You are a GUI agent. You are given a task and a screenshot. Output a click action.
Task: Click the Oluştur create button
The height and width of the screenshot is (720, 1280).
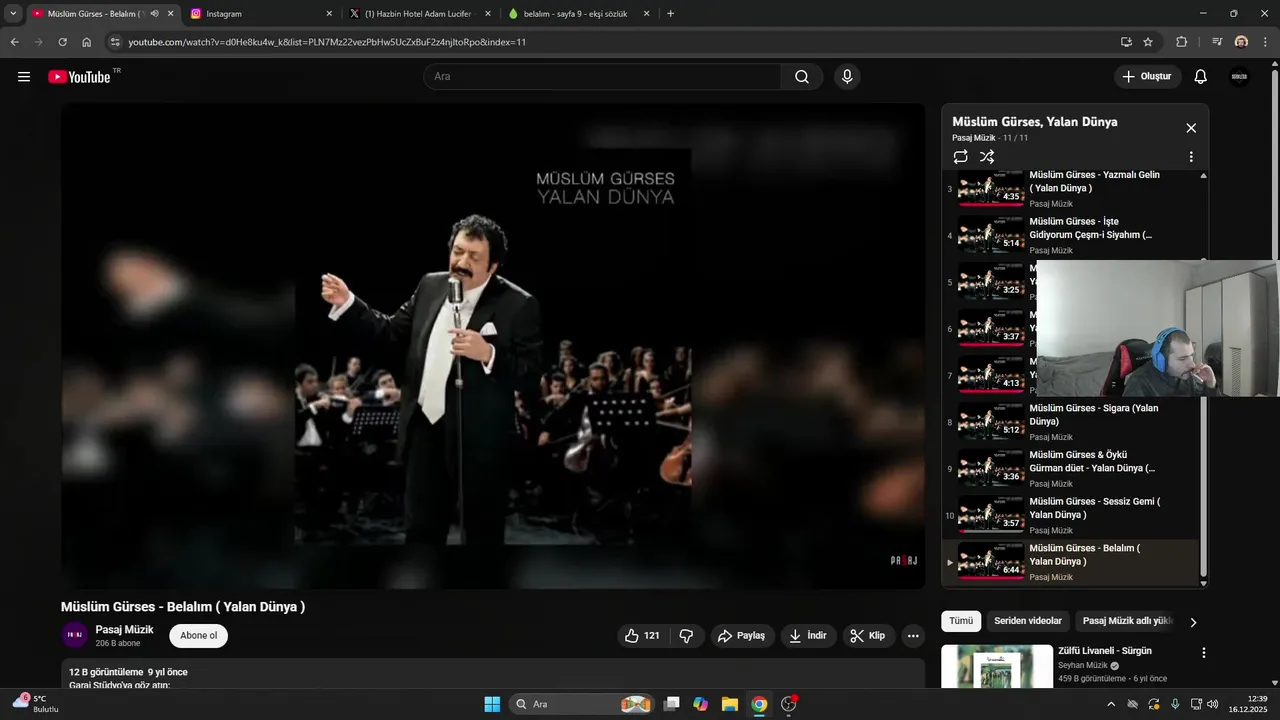(1148, 77)
